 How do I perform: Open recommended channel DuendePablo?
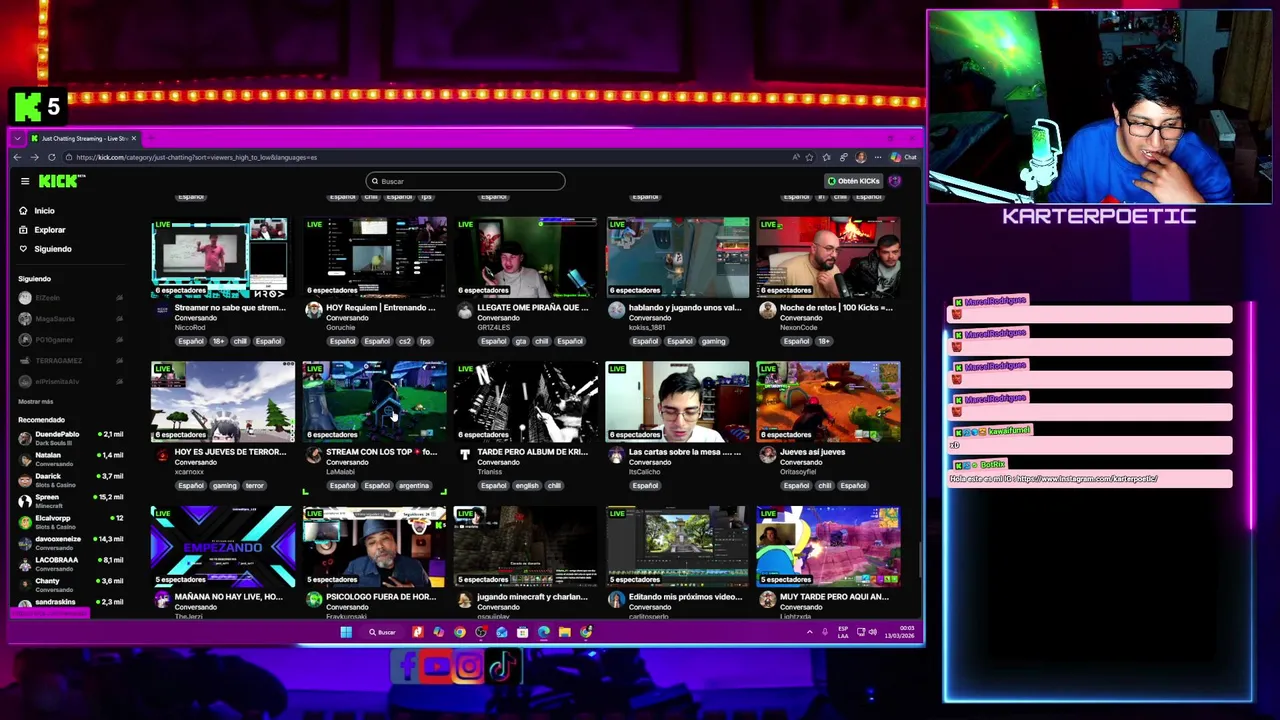pyautogui.click(x=70, y=437)
